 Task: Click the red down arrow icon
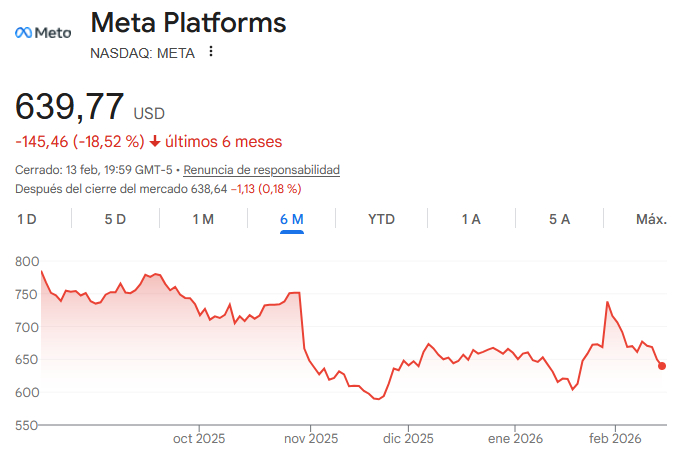point(155,141)
